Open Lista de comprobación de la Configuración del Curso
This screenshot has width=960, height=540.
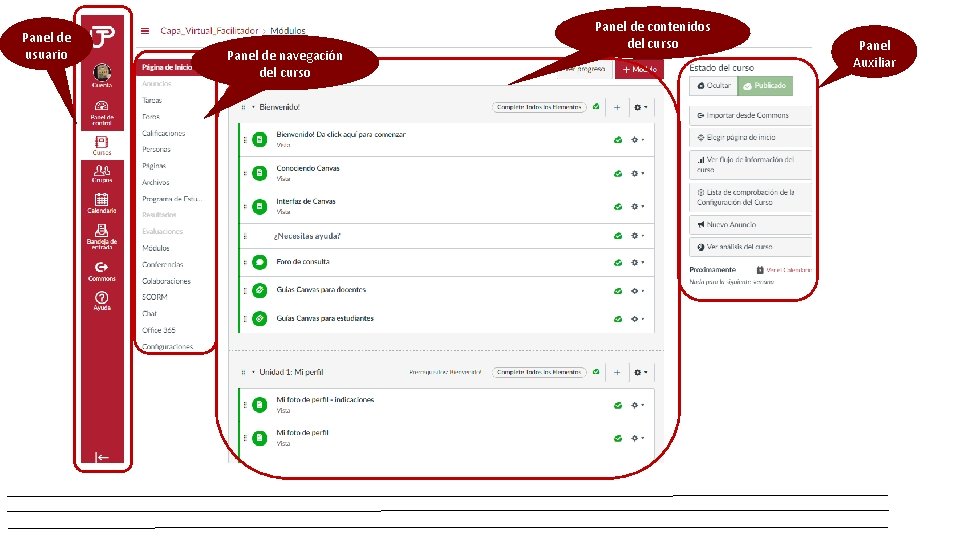(x=751, y=197)
